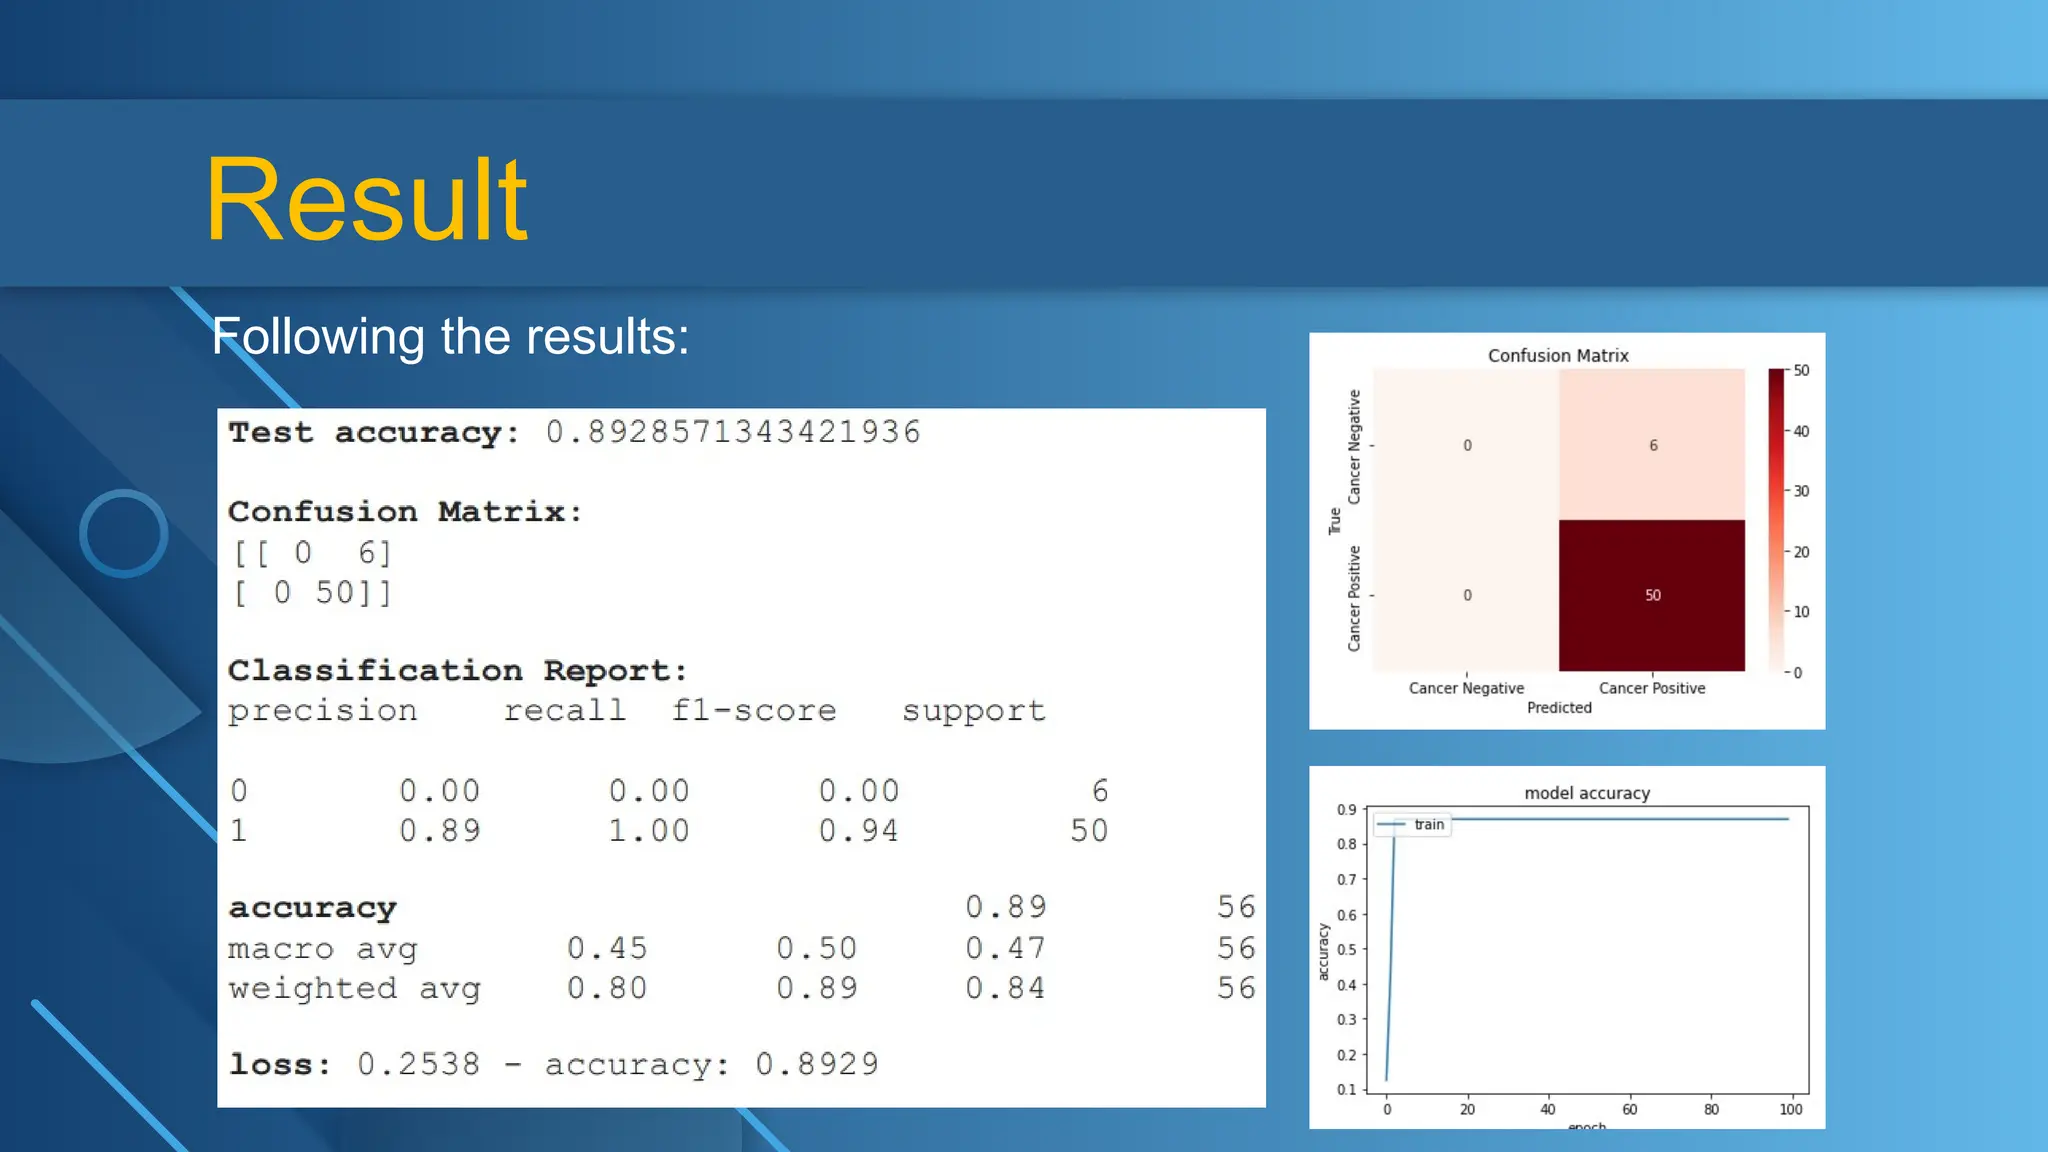Click weighted avg f1-score value 0.84

[x=1005, y=988]
